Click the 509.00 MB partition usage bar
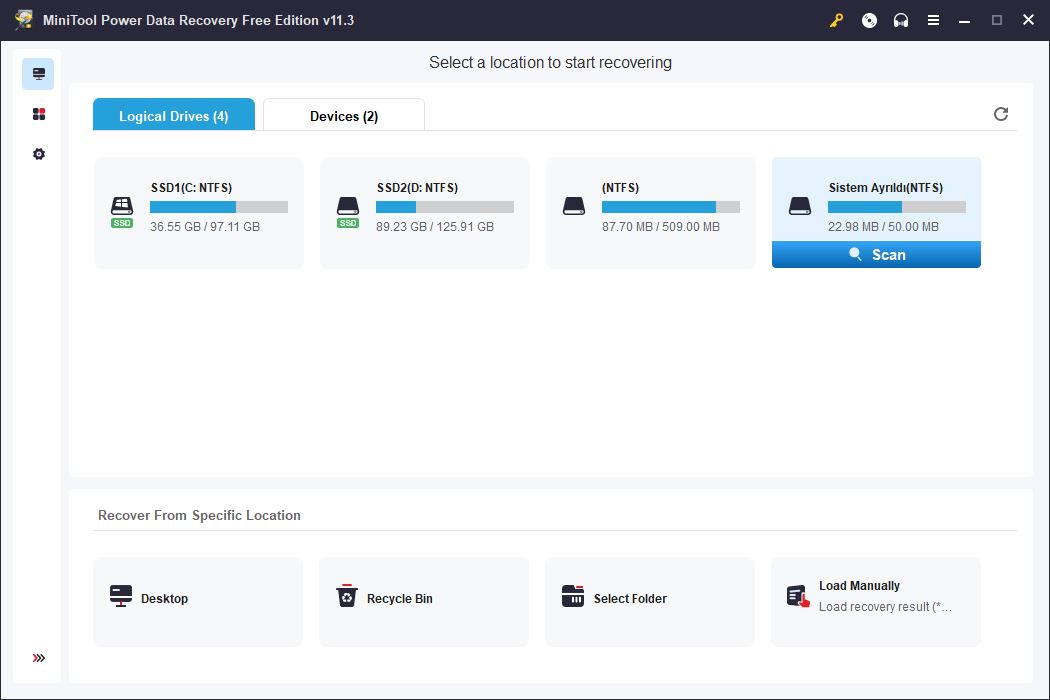The image size is (1050, 700). pos(671,207)
